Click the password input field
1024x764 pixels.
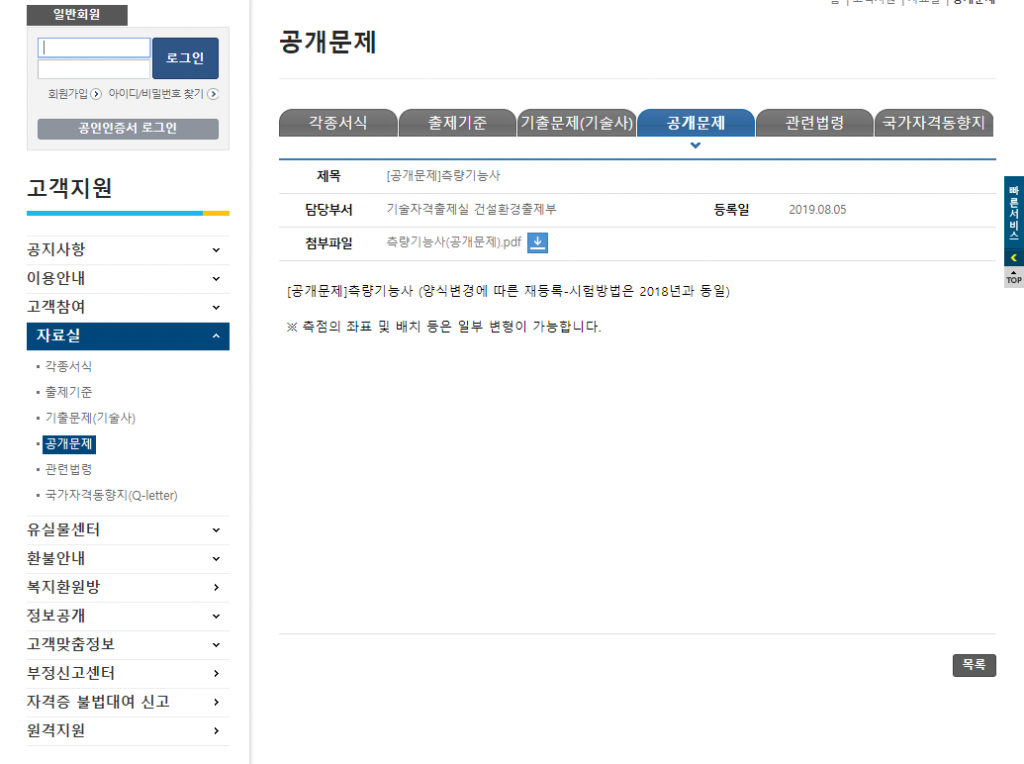point(94,69)
